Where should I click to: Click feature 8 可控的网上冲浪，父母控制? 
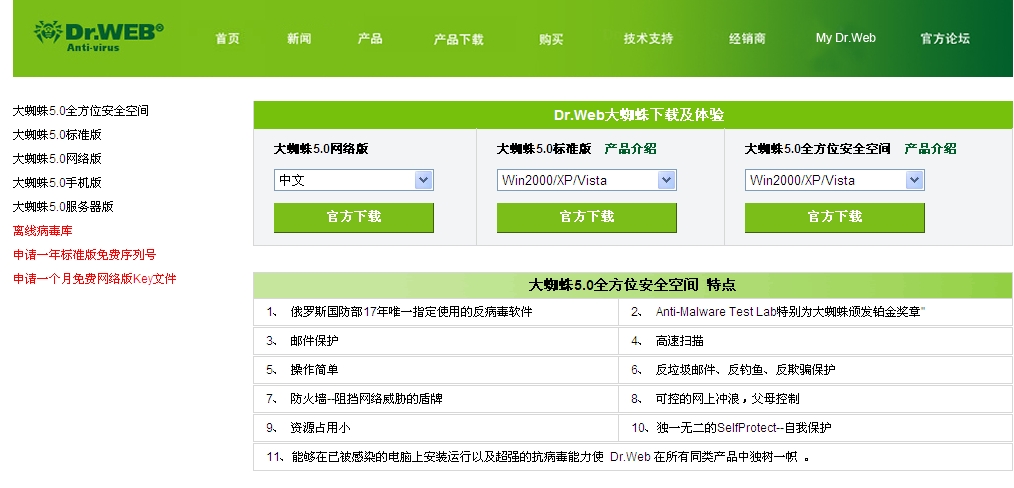tap(728, 399)
